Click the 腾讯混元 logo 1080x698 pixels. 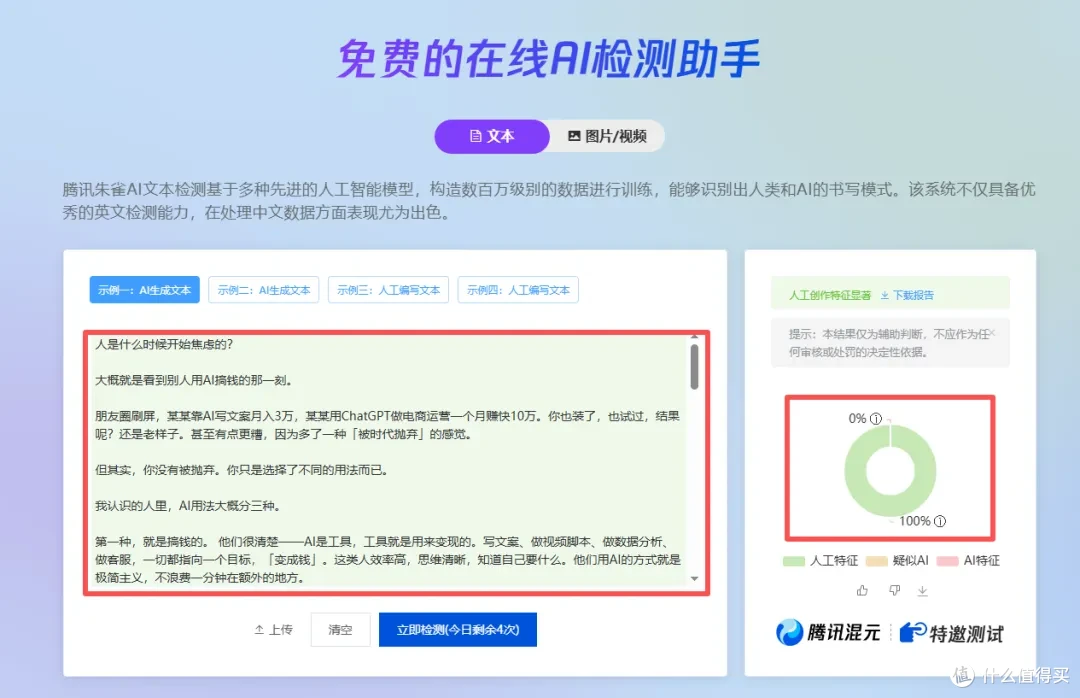tap(828, 632)
